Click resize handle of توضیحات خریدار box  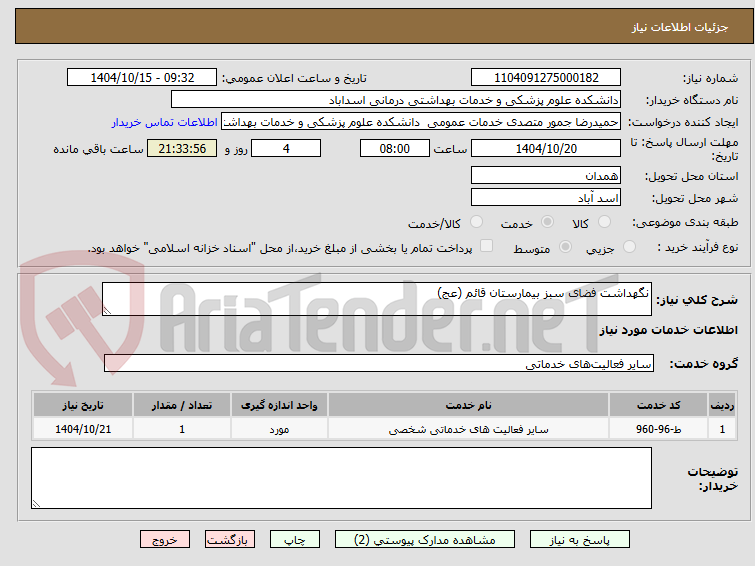[x=36, y=504]
